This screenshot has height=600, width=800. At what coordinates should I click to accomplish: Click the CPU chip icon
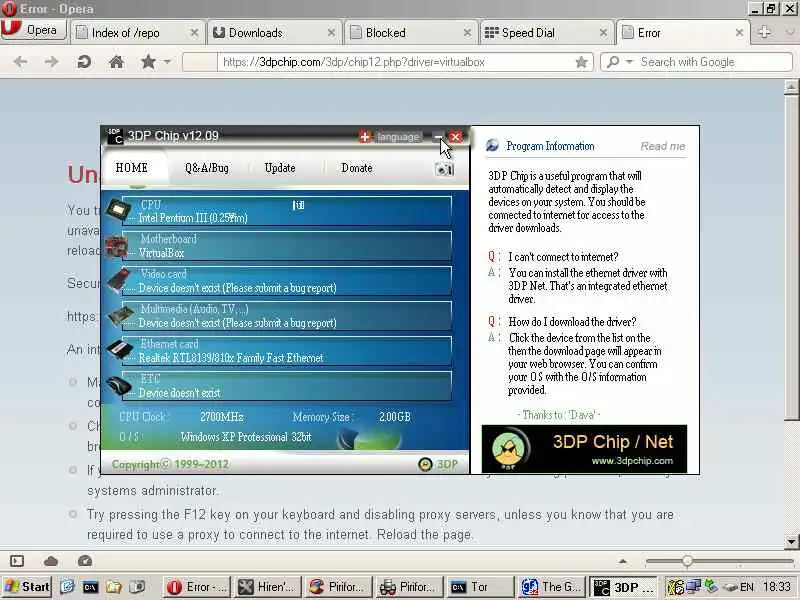click(118, 210)
